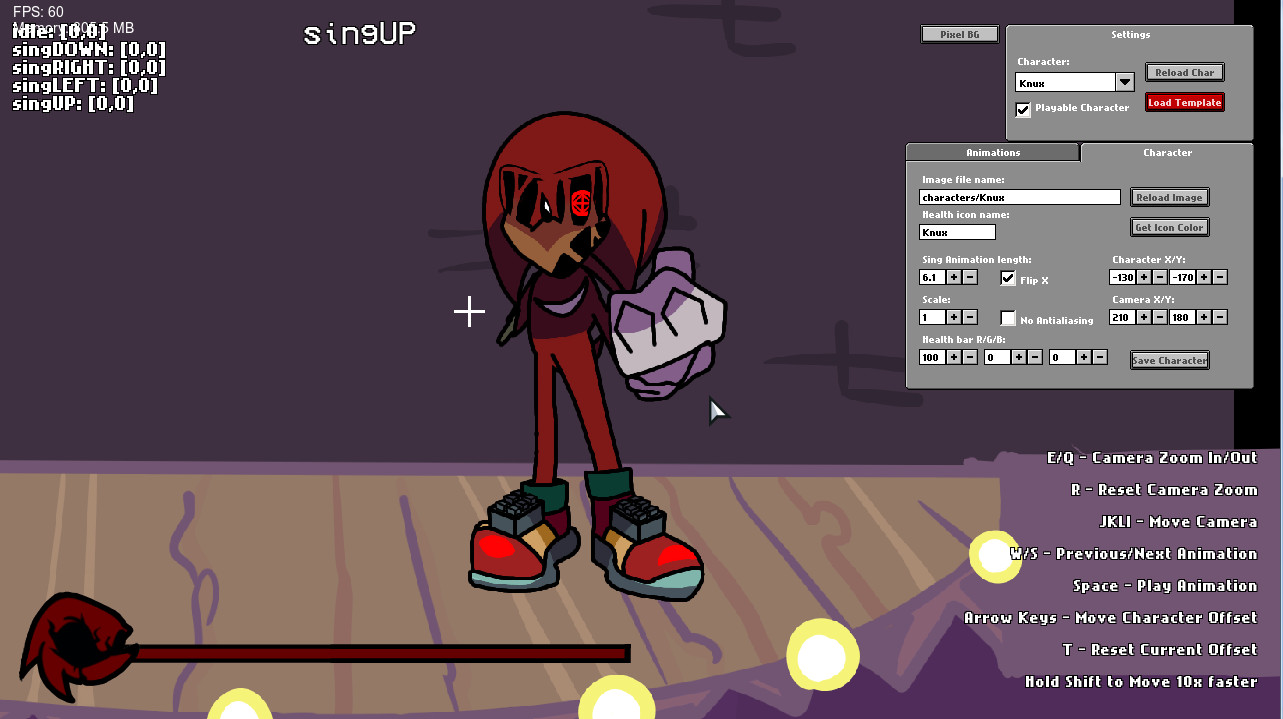Screen dimensions: 1283x719
Task: Click the Image file name input field
Action: pos(1020,196)
